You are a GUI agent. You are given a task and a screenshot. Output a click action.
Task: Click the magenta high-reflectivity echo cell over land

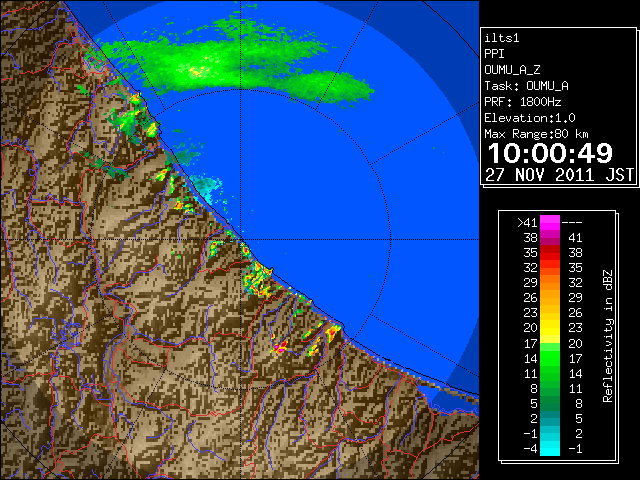pos(280,348)
